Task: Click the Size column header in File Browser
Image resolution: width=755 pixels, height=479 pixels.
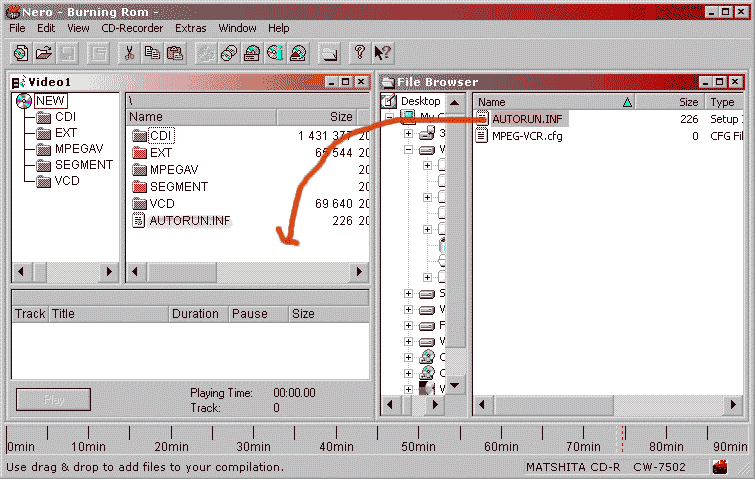Action: 670,102
